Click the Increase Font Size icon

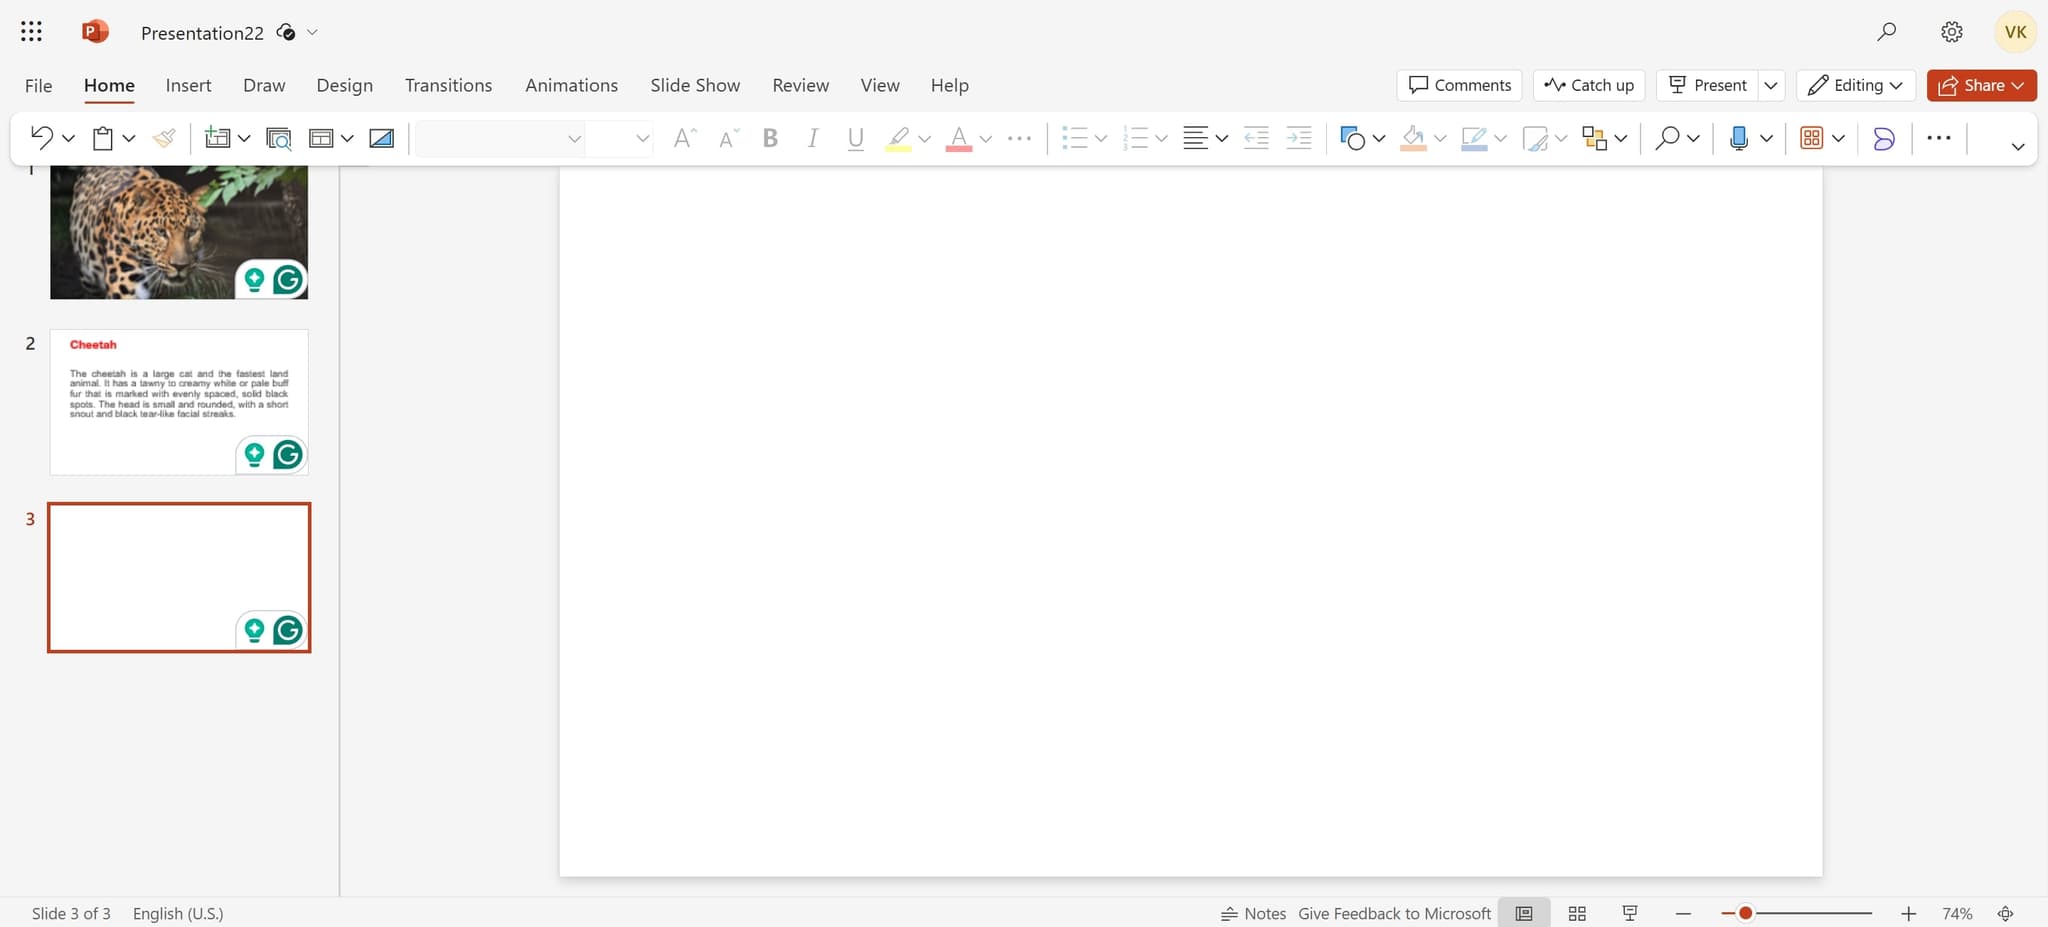684,138
